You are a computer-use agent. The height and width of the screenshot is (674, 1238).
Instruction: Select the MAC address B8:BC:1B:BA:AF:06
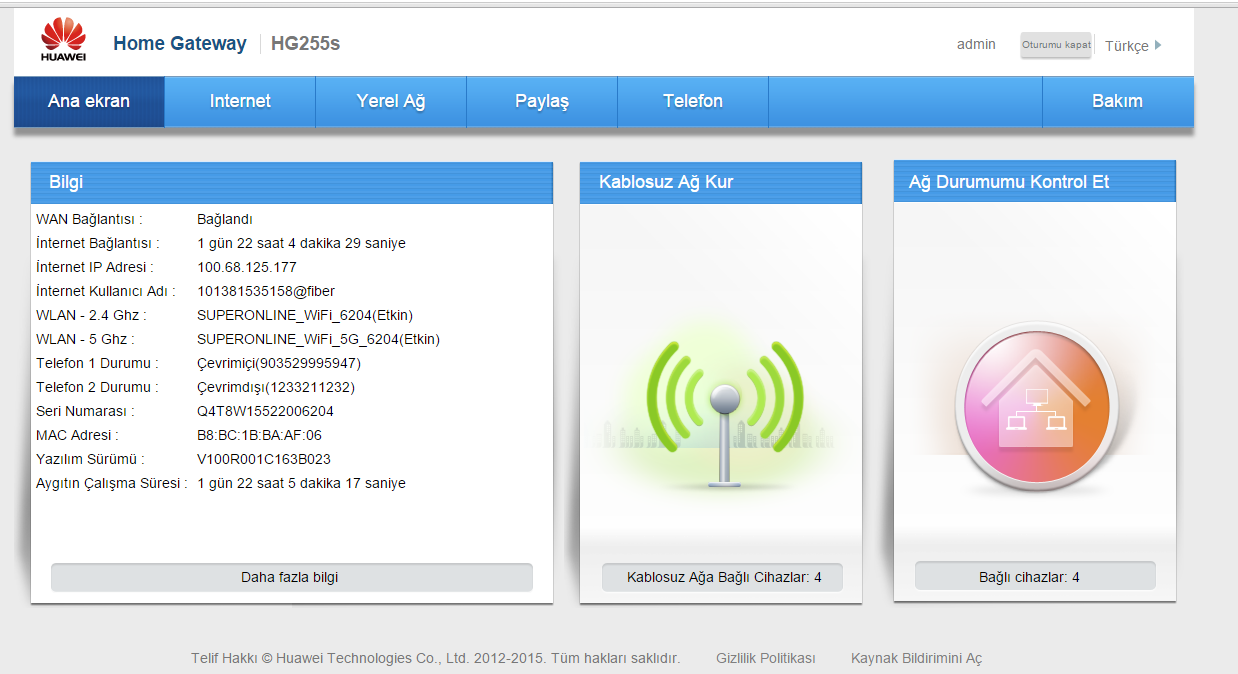point(260,435)
